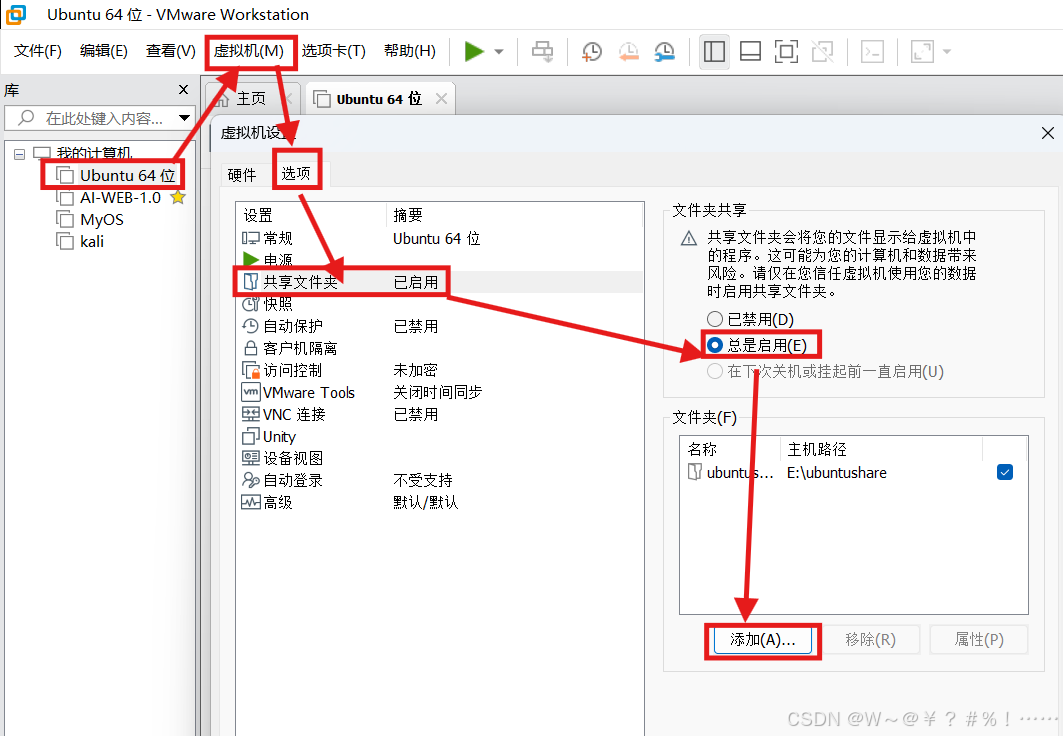
Task: Open the console view icon
Action: pyautogui.click(x=872, y=52)
